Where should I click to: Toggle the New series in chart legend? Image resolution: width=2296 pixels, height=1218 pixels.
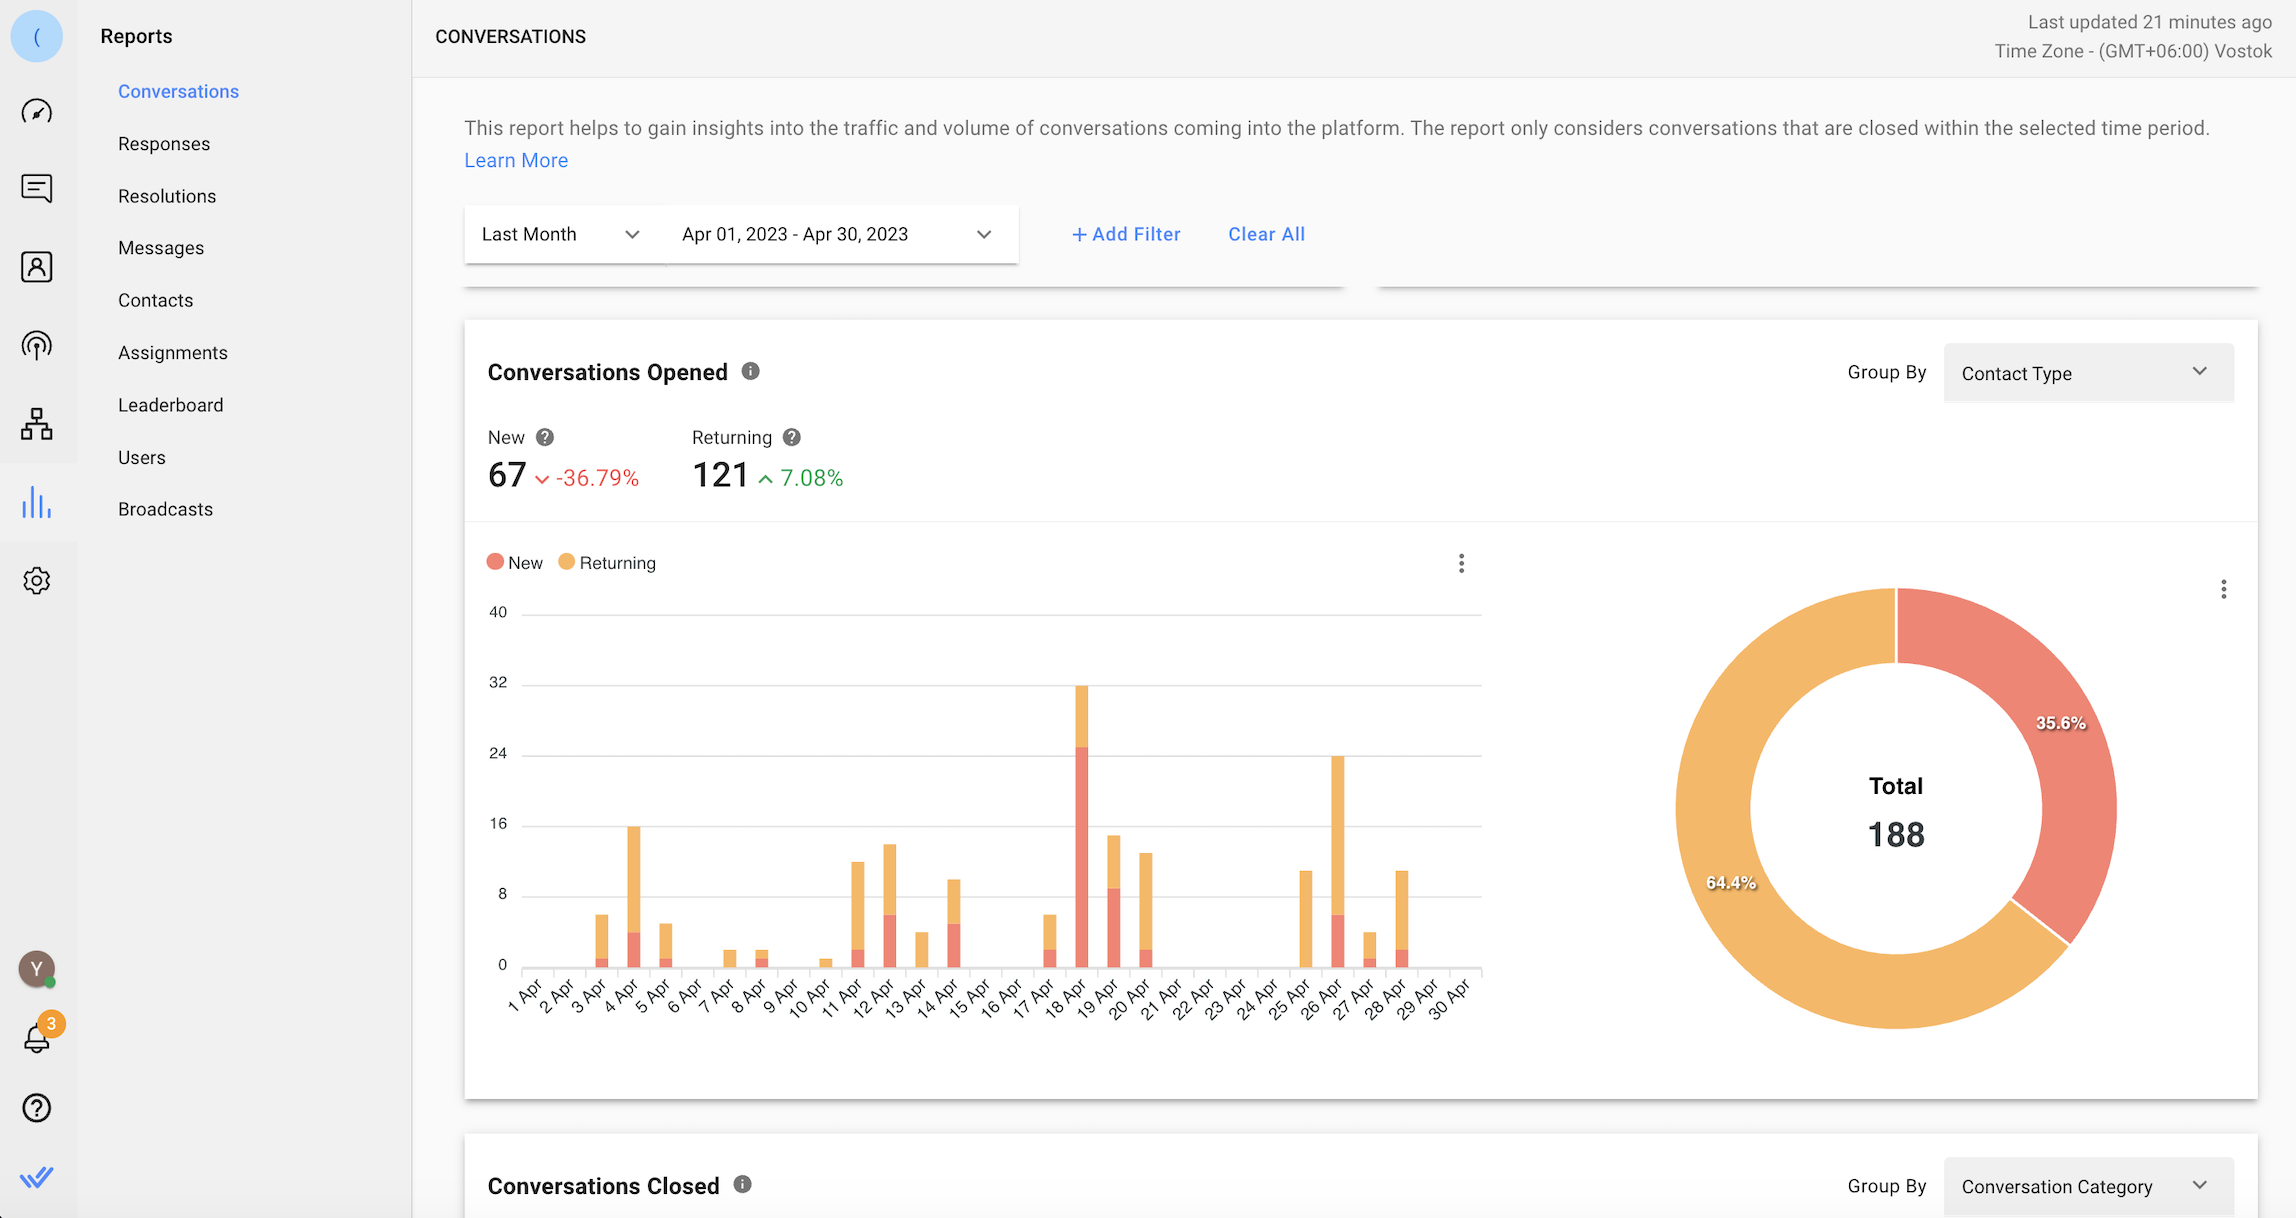tap(515, 563)
